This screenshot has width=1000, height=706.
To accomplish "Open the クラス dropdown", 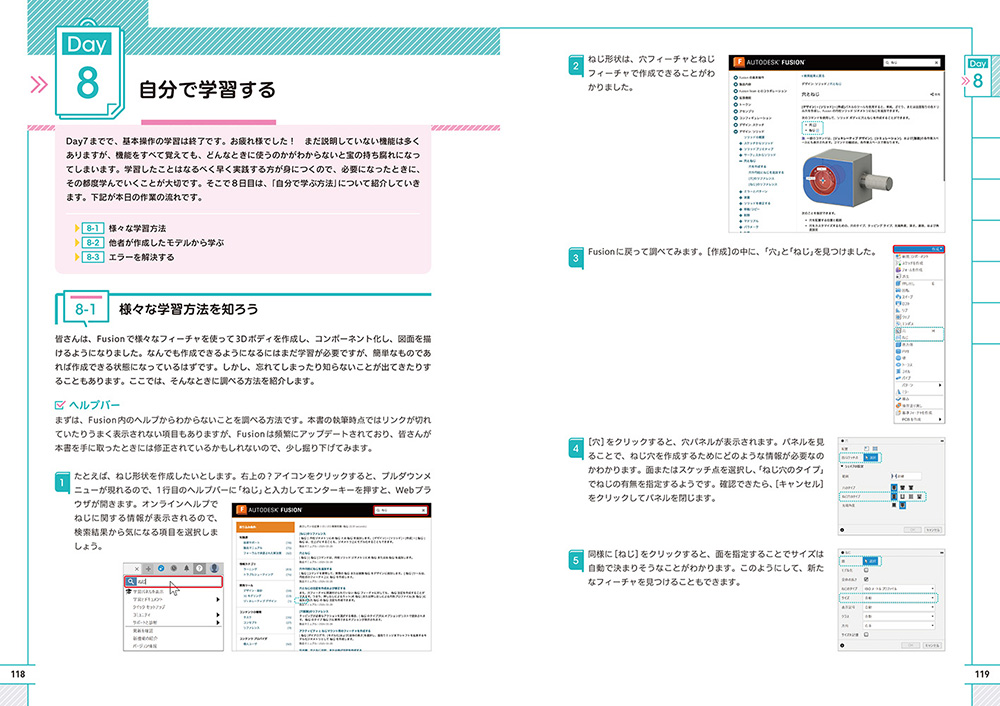I will coord(899,617).
